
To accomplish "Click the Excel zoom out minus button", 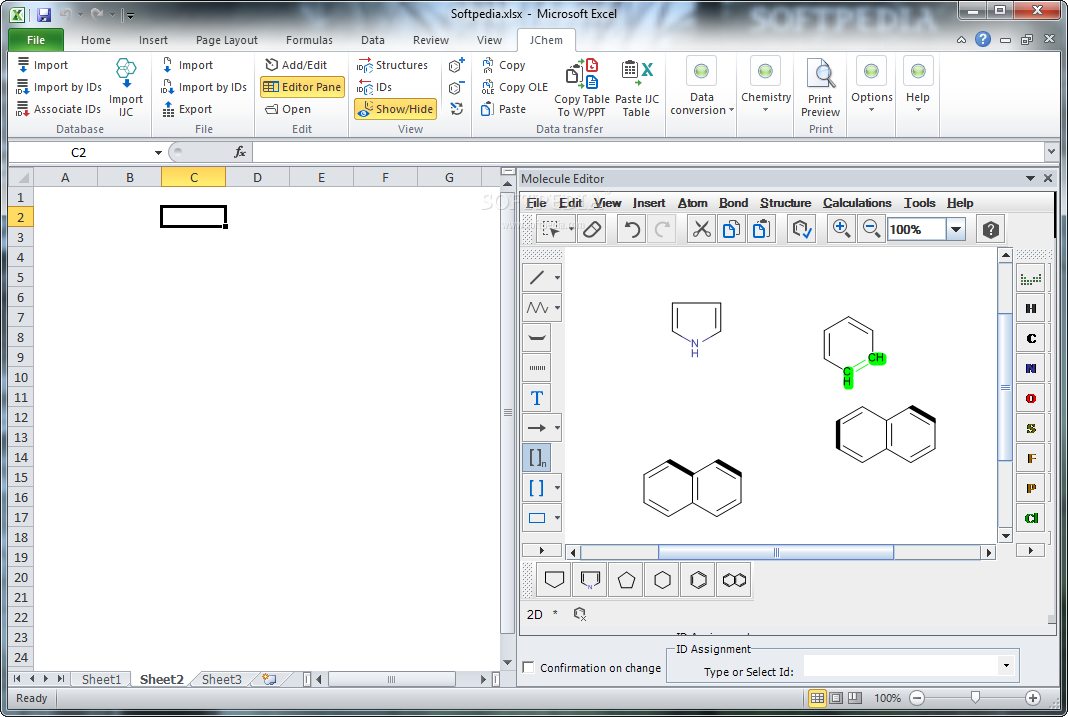I will point(917,698).
